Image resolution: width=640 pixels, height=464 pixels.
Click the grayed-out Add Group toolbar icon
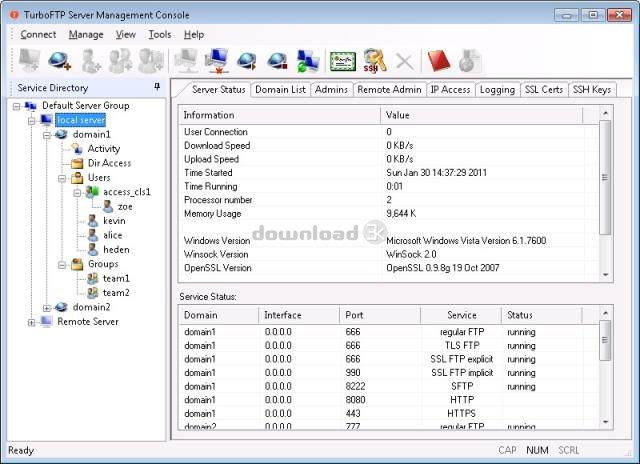(120, 60)
